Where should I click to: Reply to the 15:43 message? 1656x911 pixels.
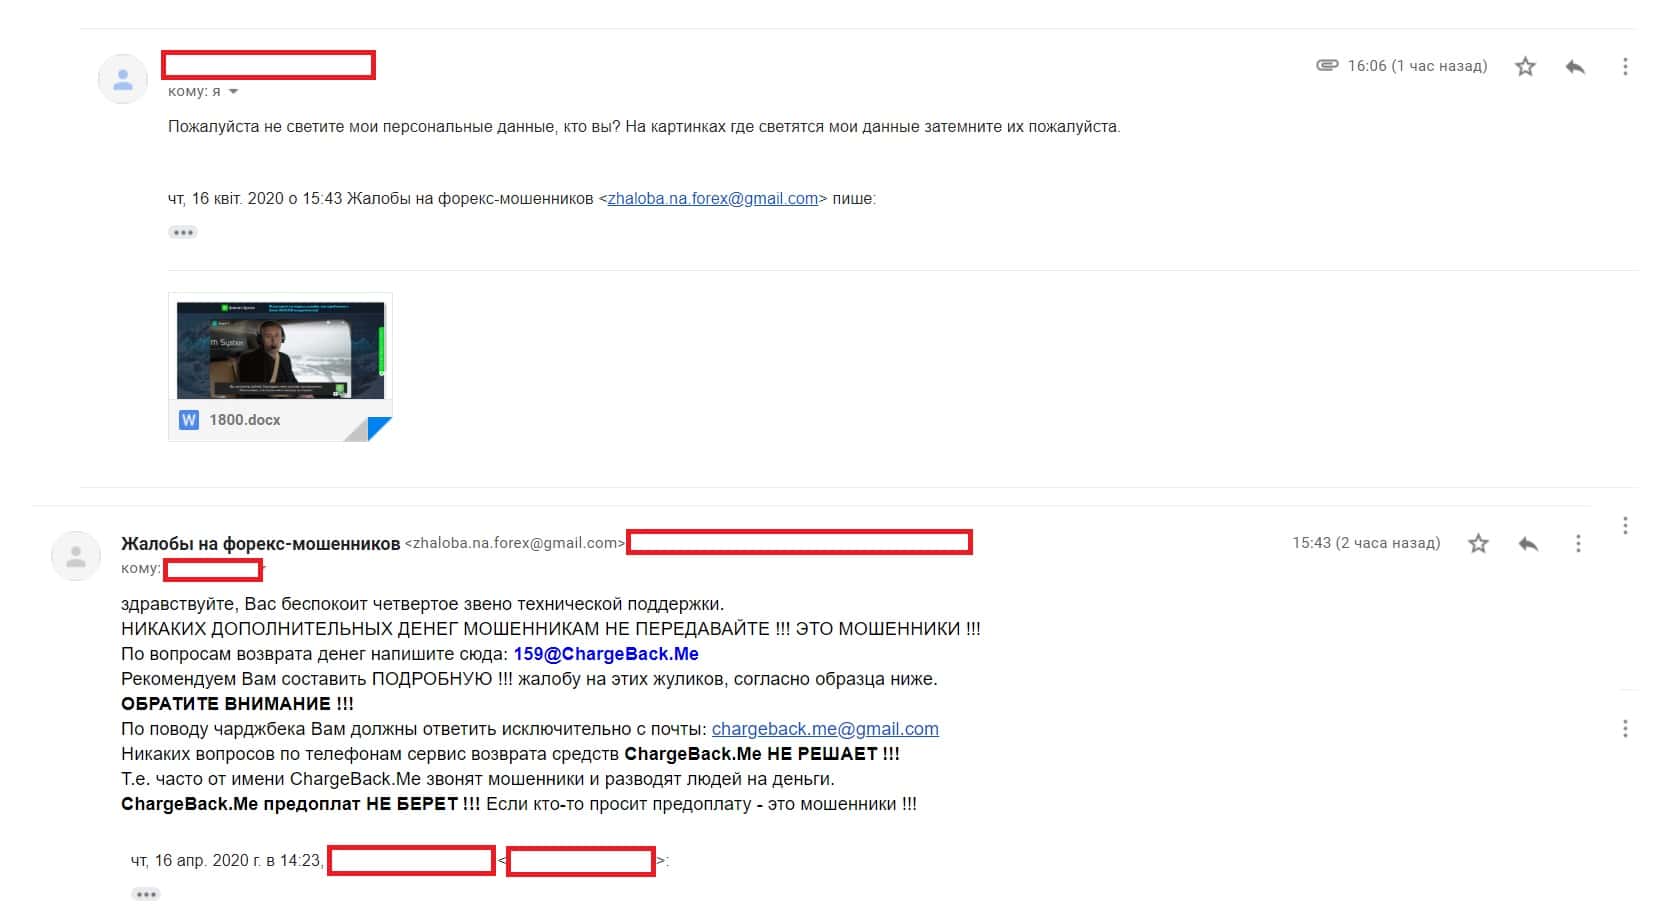pos(1528,543)
